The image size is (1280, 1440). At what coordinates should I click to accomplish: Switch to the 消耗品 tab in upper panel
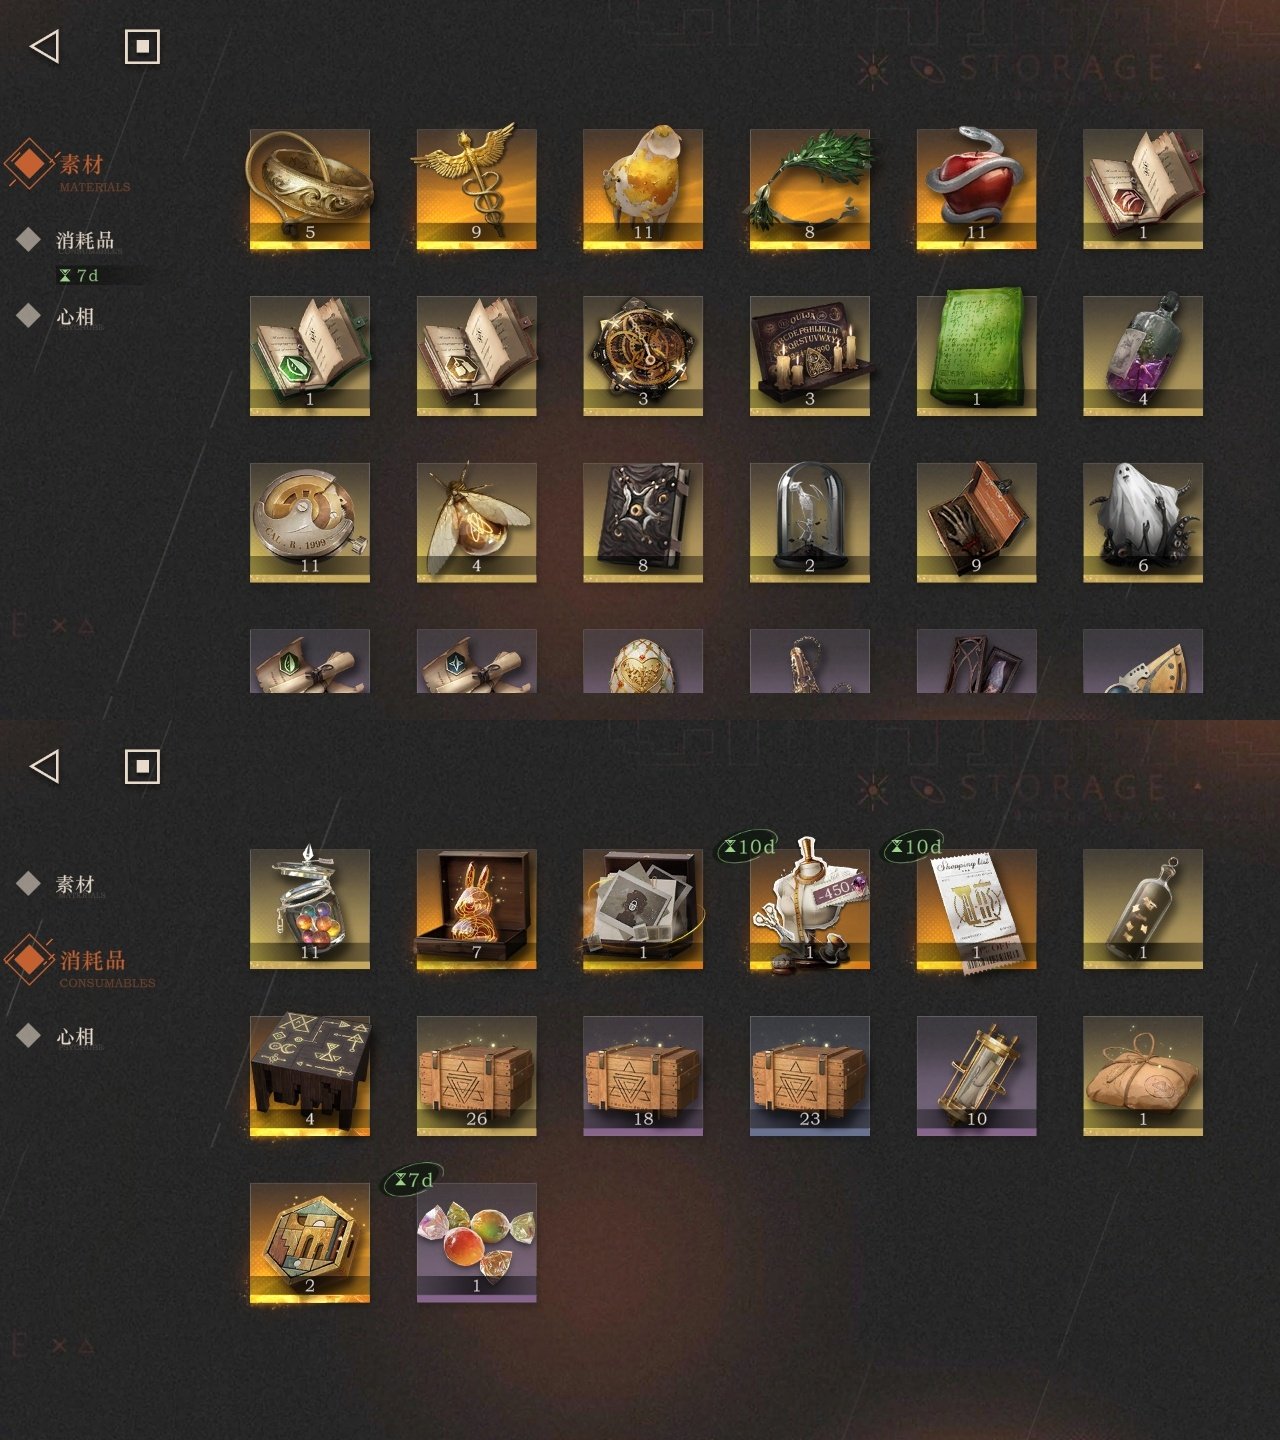(x=85, y=240)
